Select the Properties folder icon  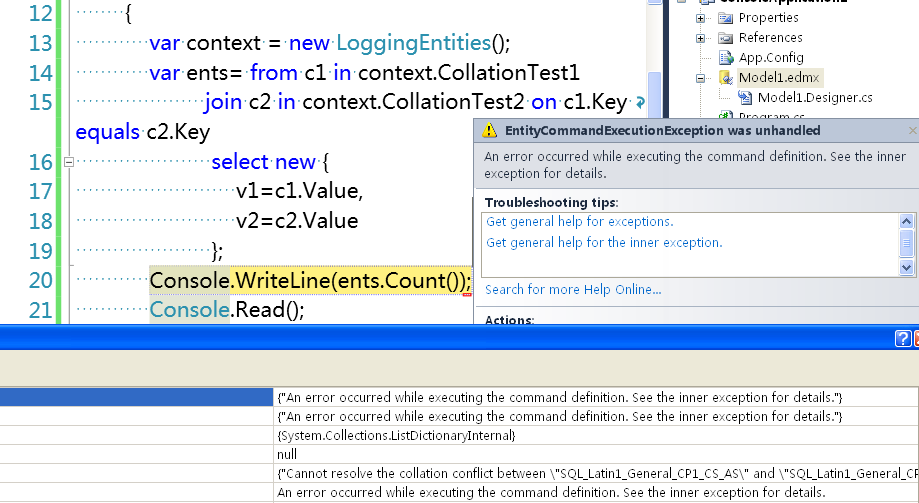[x=726, y=18]
